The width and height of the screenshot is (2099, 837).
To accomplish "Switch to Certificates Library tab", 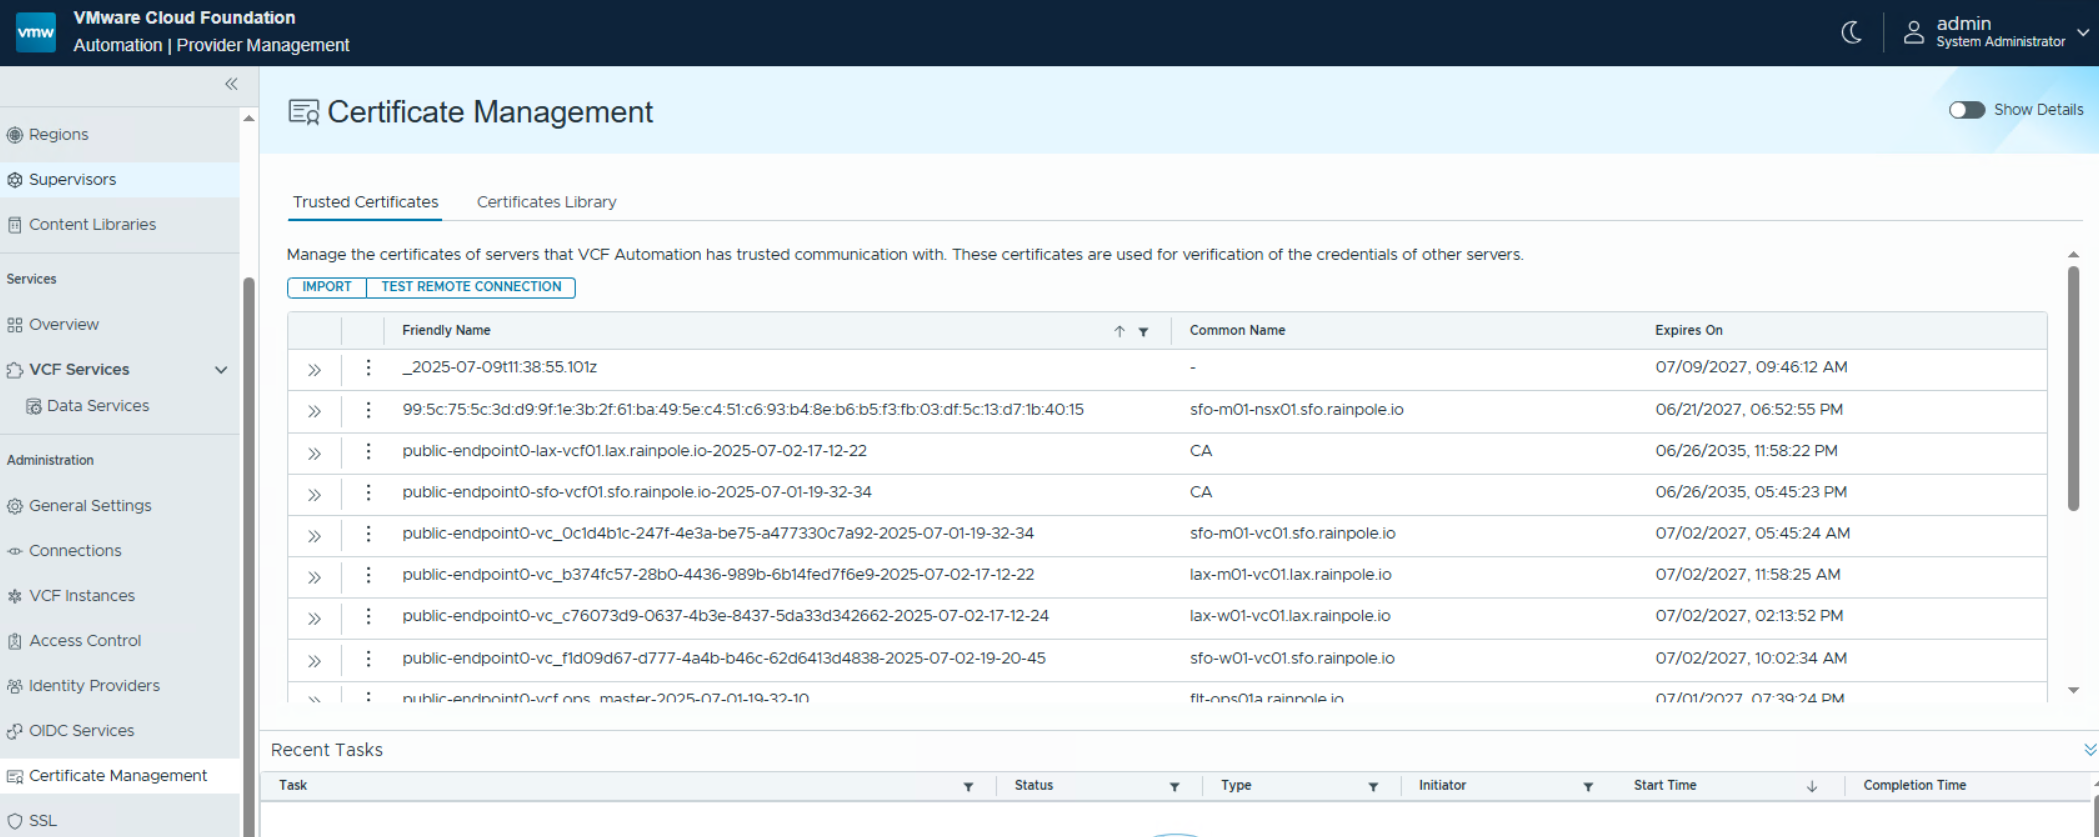I will click(546, 202).
